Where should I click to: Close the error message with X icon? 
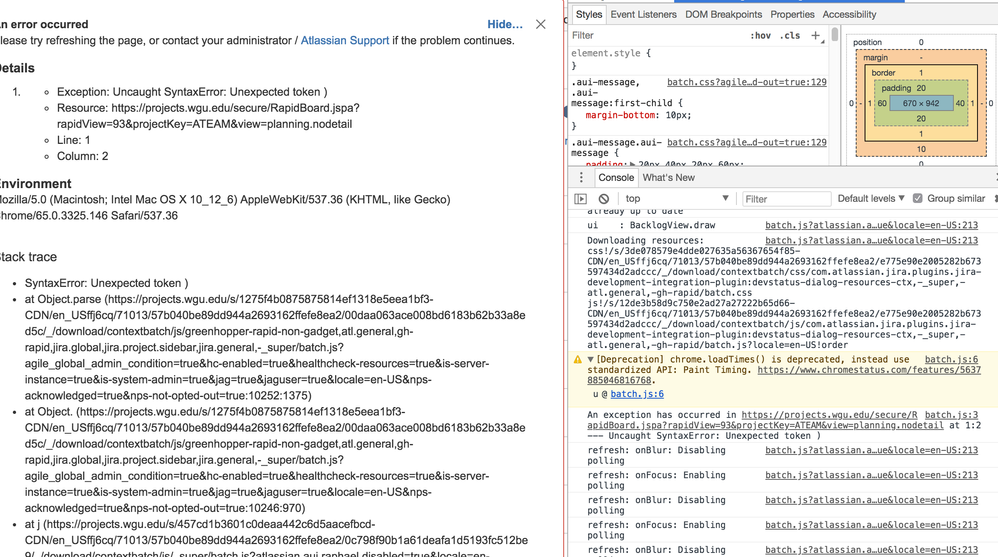(540, 24)
